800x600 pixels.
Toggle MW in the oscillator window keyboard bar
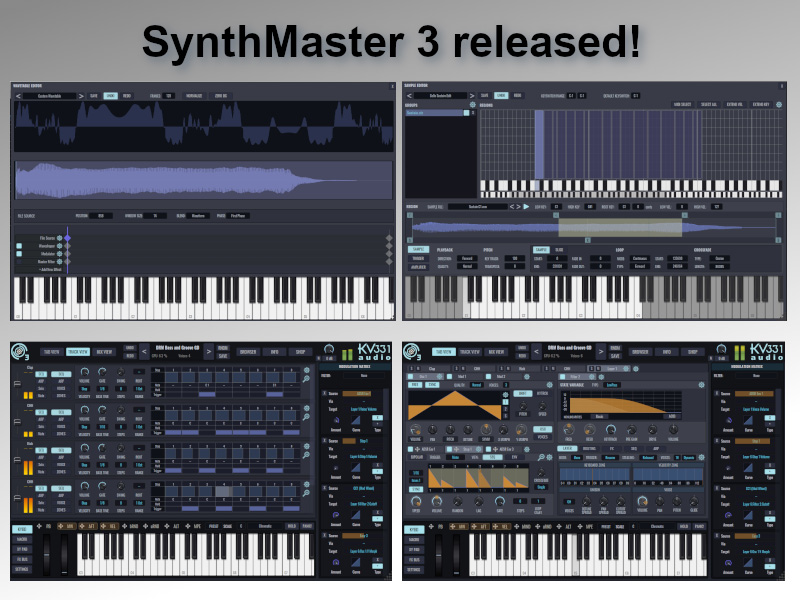coord(459,526)
